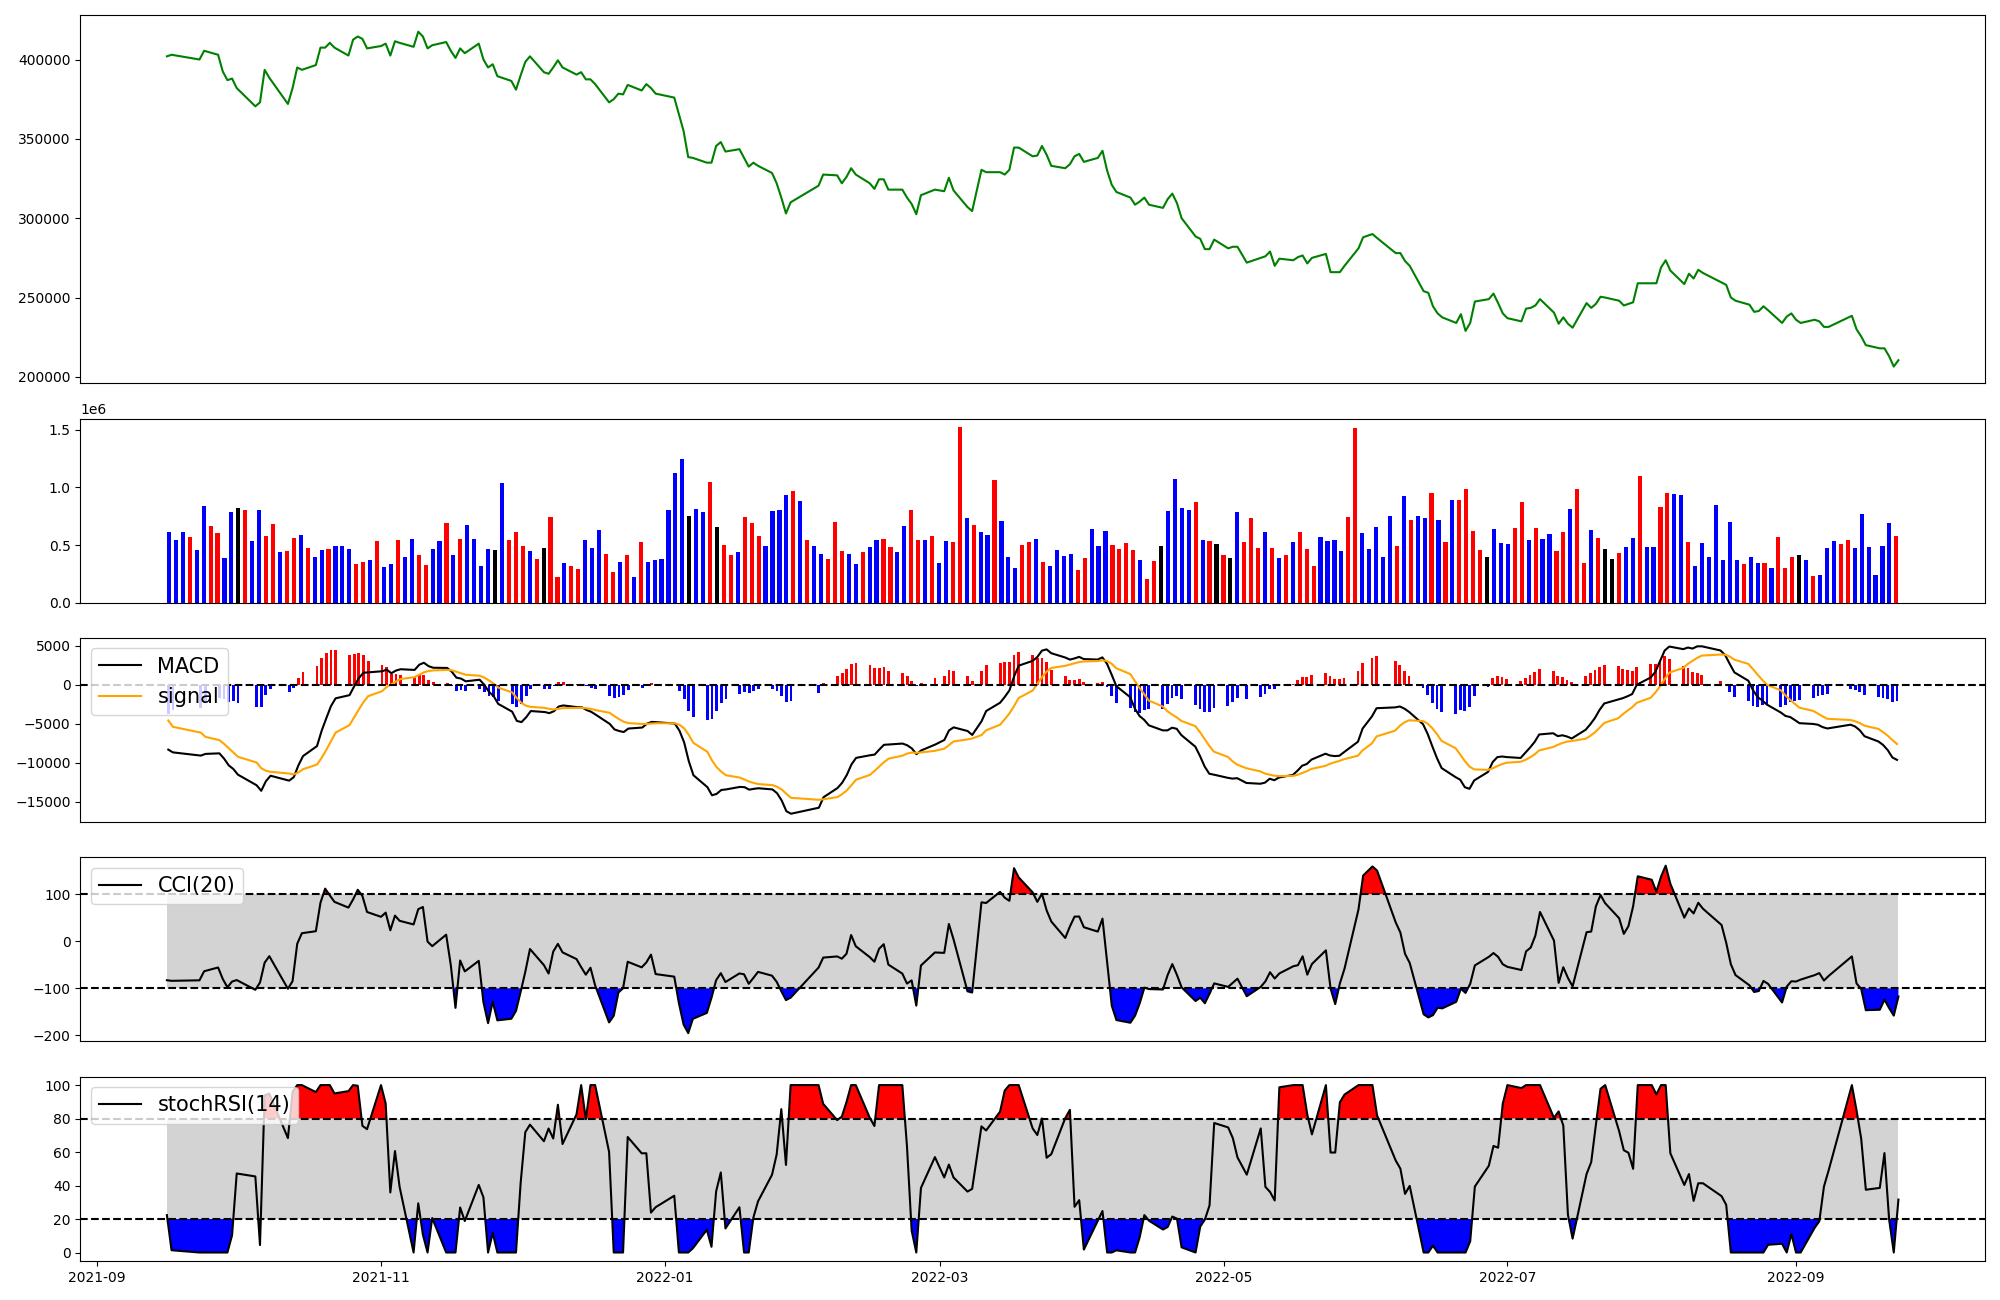The height and width of the screenshot is (1300, 2000).
Task: Click the 400000 price axis label
Action: tap(45, 60)
